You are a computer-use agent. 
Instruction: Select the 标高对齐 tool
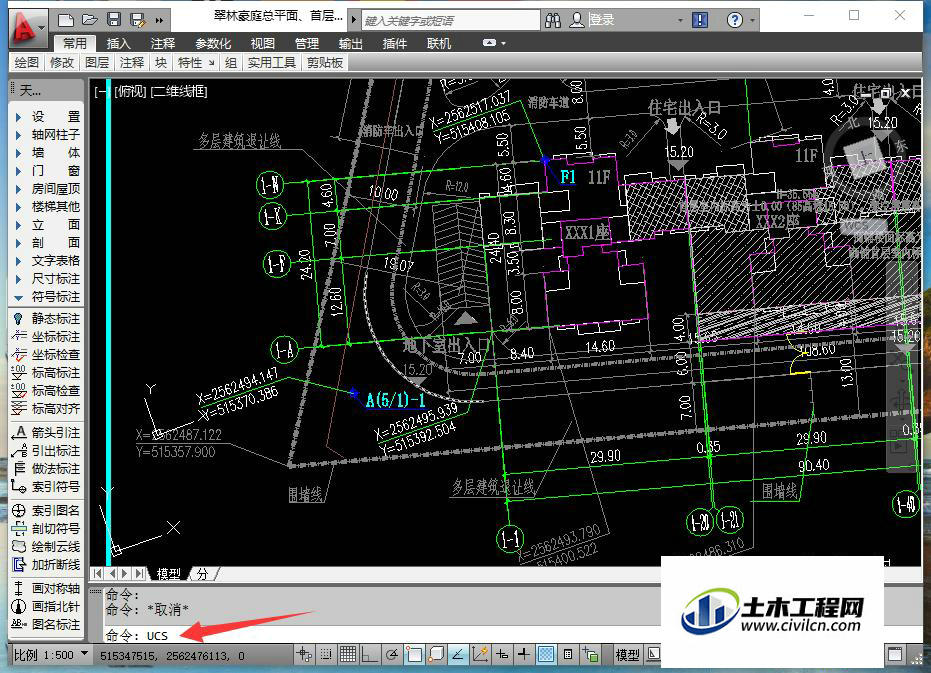(x=47, y=409)
